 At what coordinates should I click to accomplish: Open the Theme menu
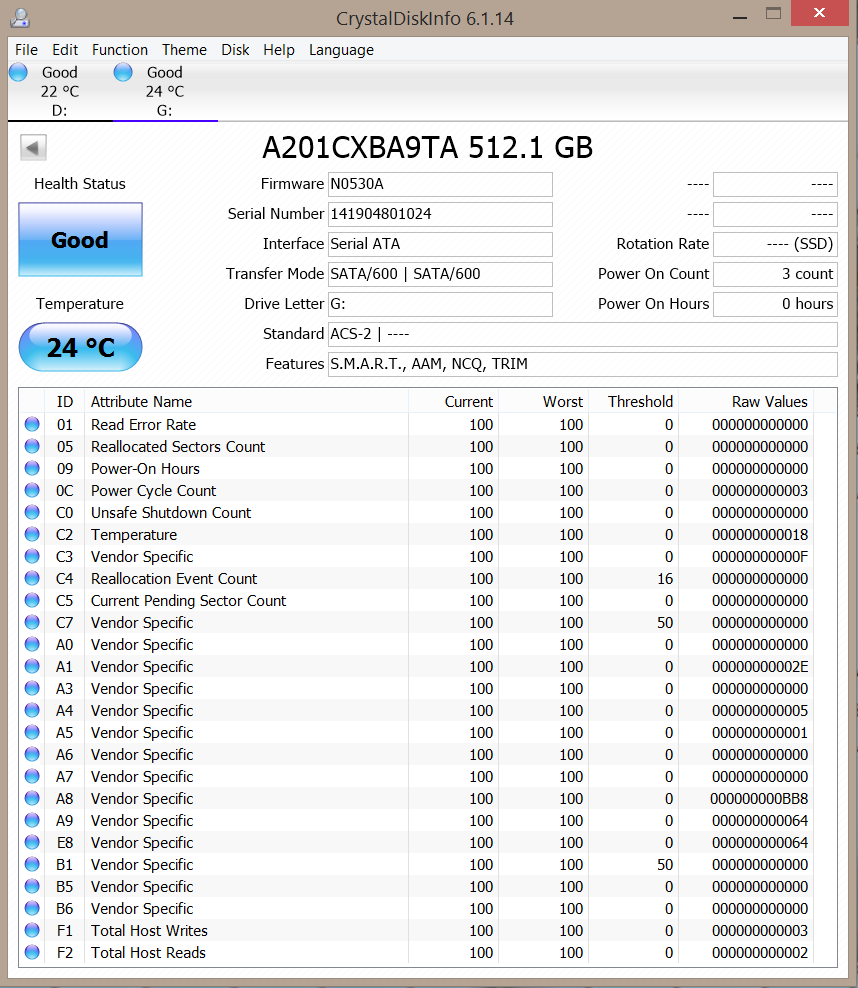(x=184, y=50)
